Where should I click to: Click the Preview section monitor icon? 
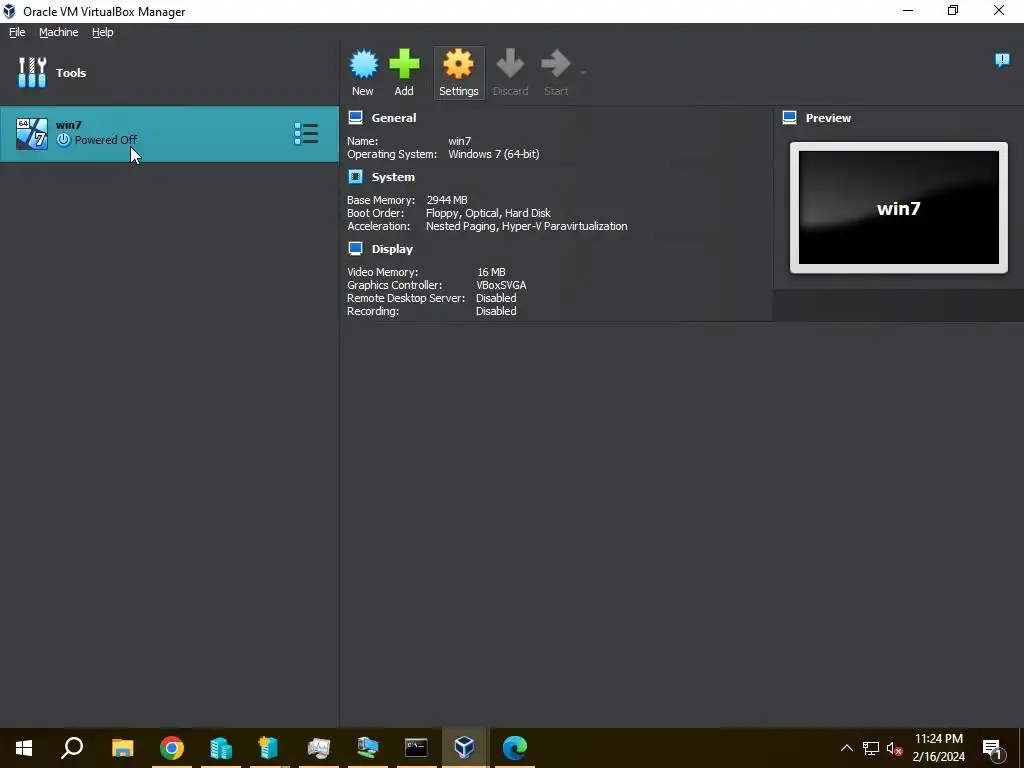(x=790, y=118)
